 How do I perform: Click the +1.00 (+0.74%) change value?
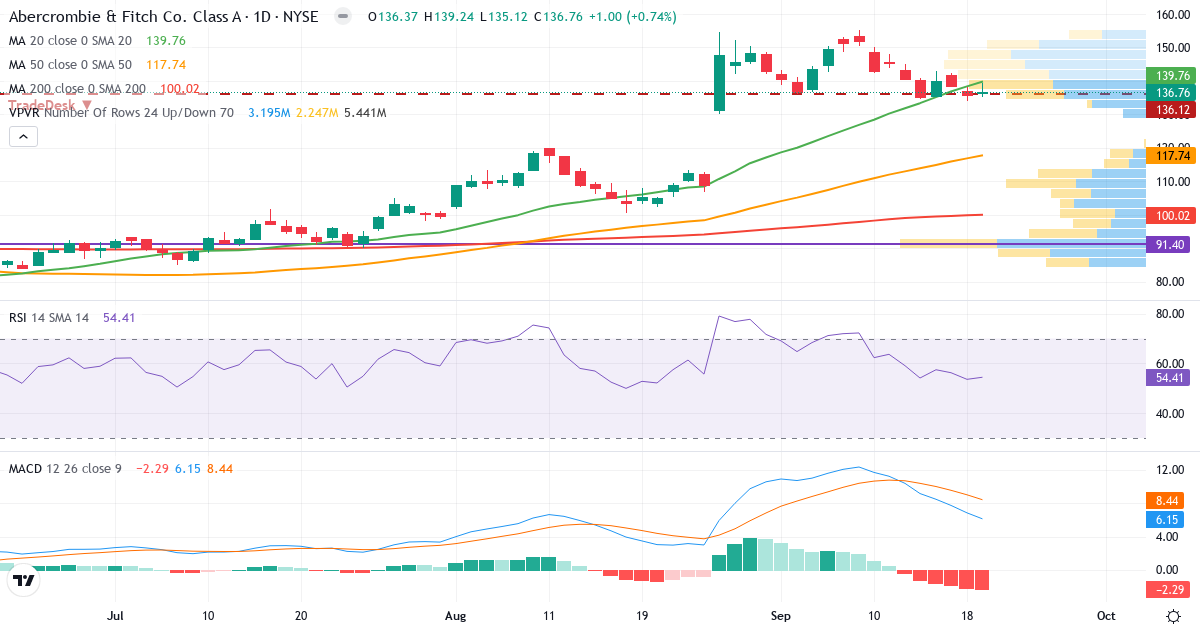pyautogui.click(x=634, y=17)
